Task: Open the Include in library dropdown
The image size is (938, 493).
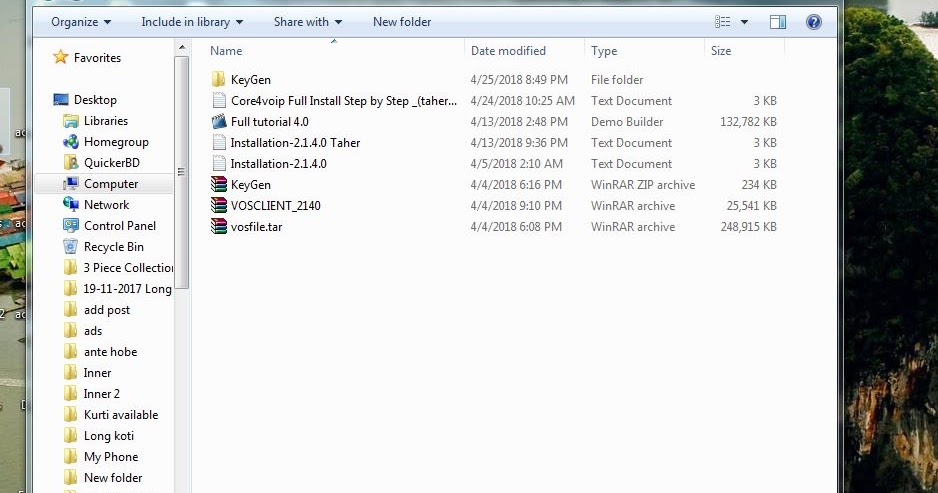Action: [x=192, y=22]
